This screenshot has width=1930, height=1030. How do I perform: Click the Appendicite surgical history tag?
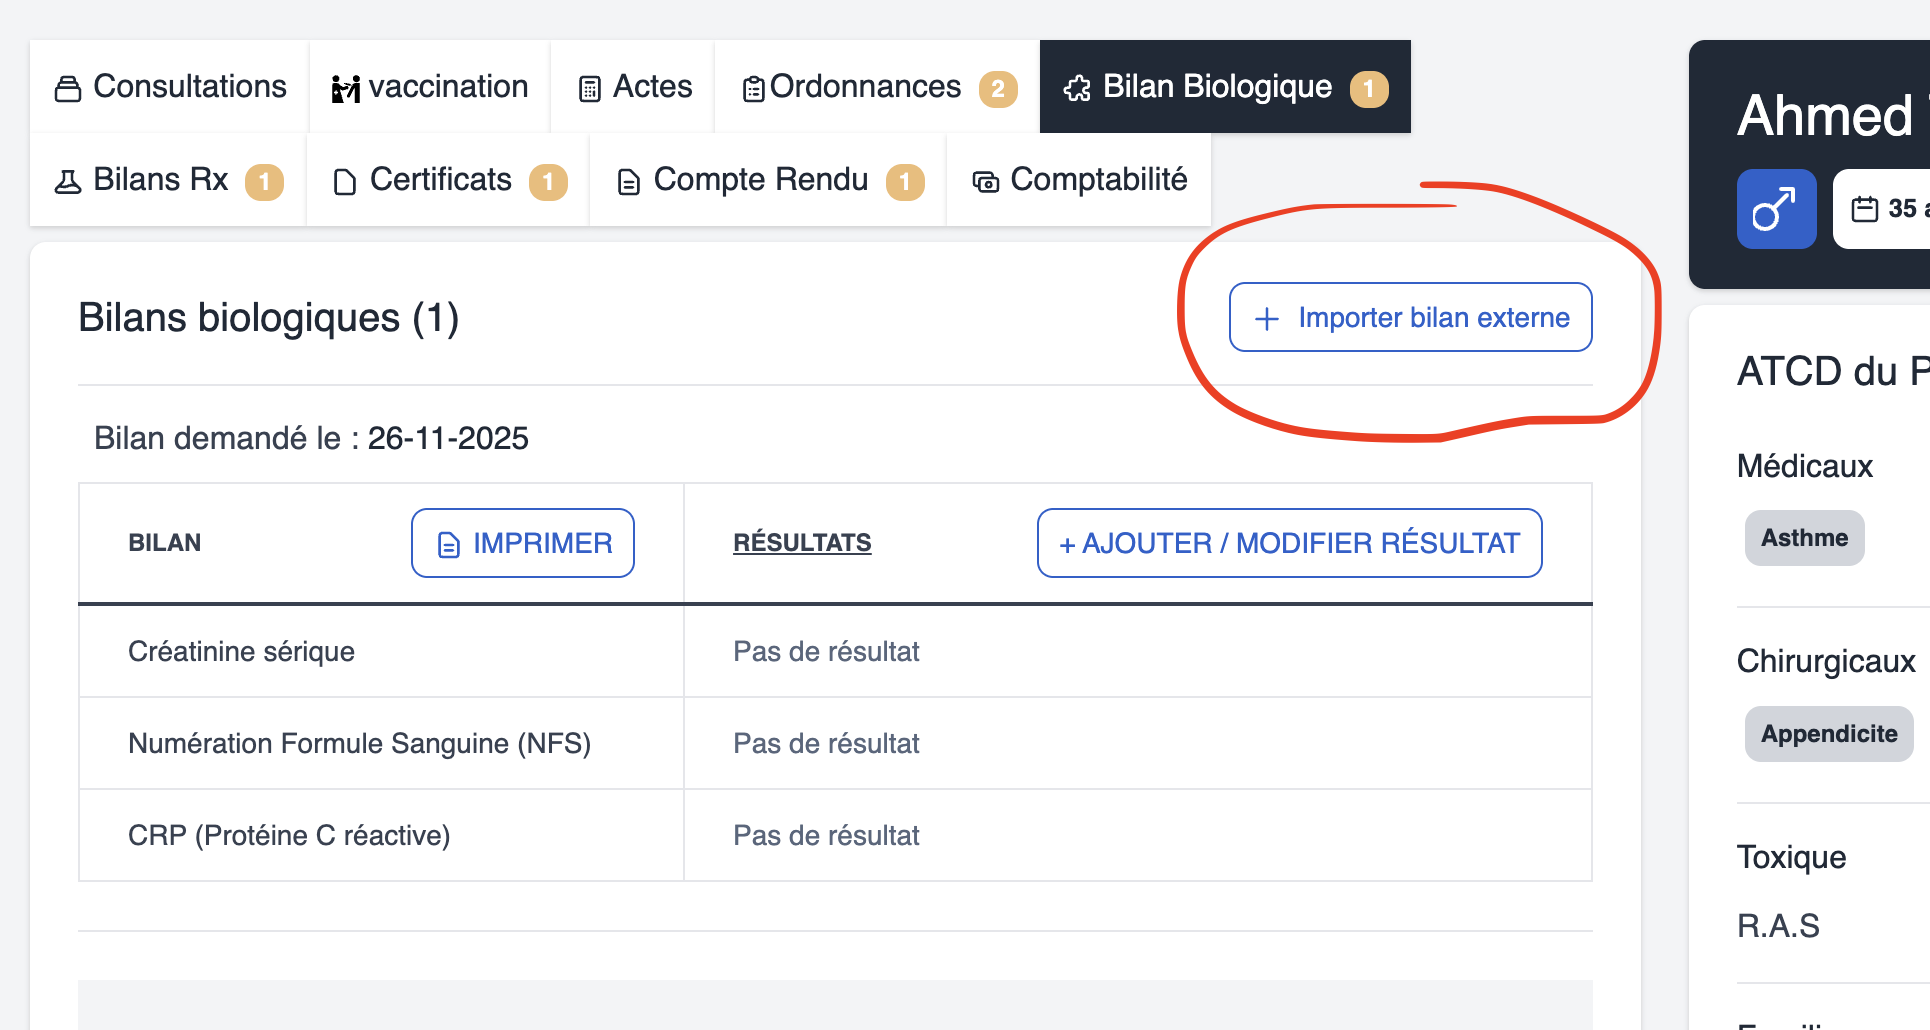1828,734
